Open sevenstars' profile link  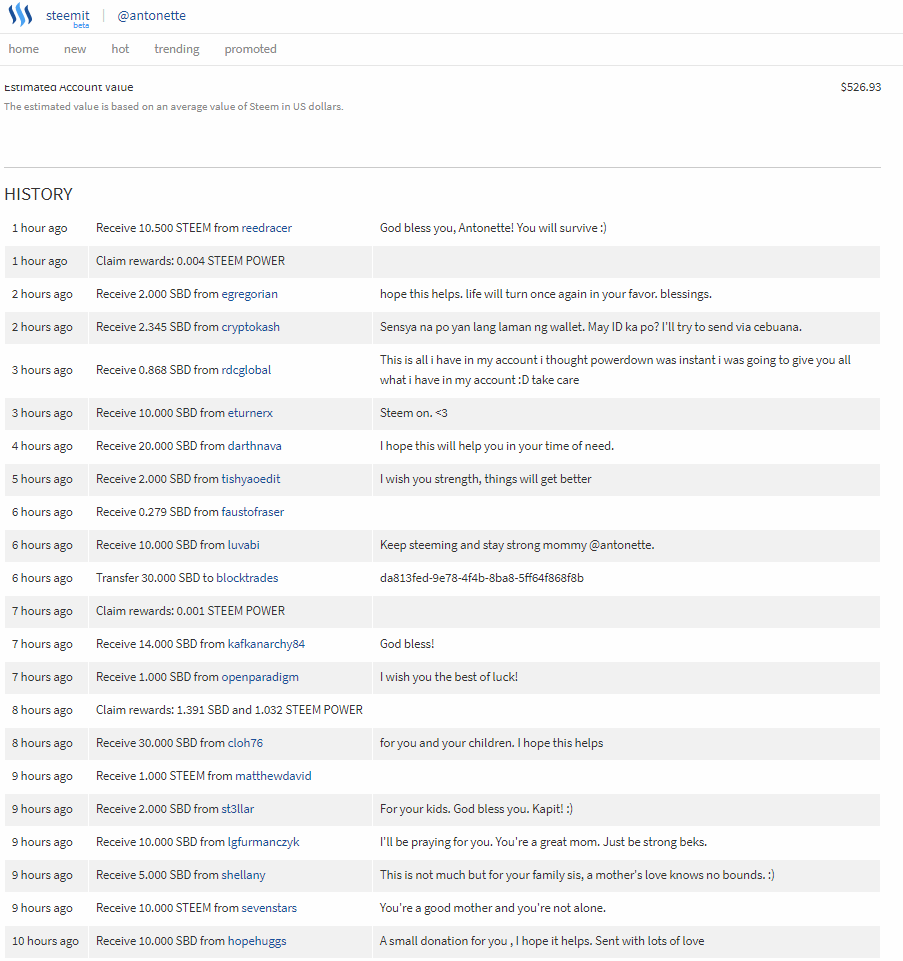pos(269,908)
